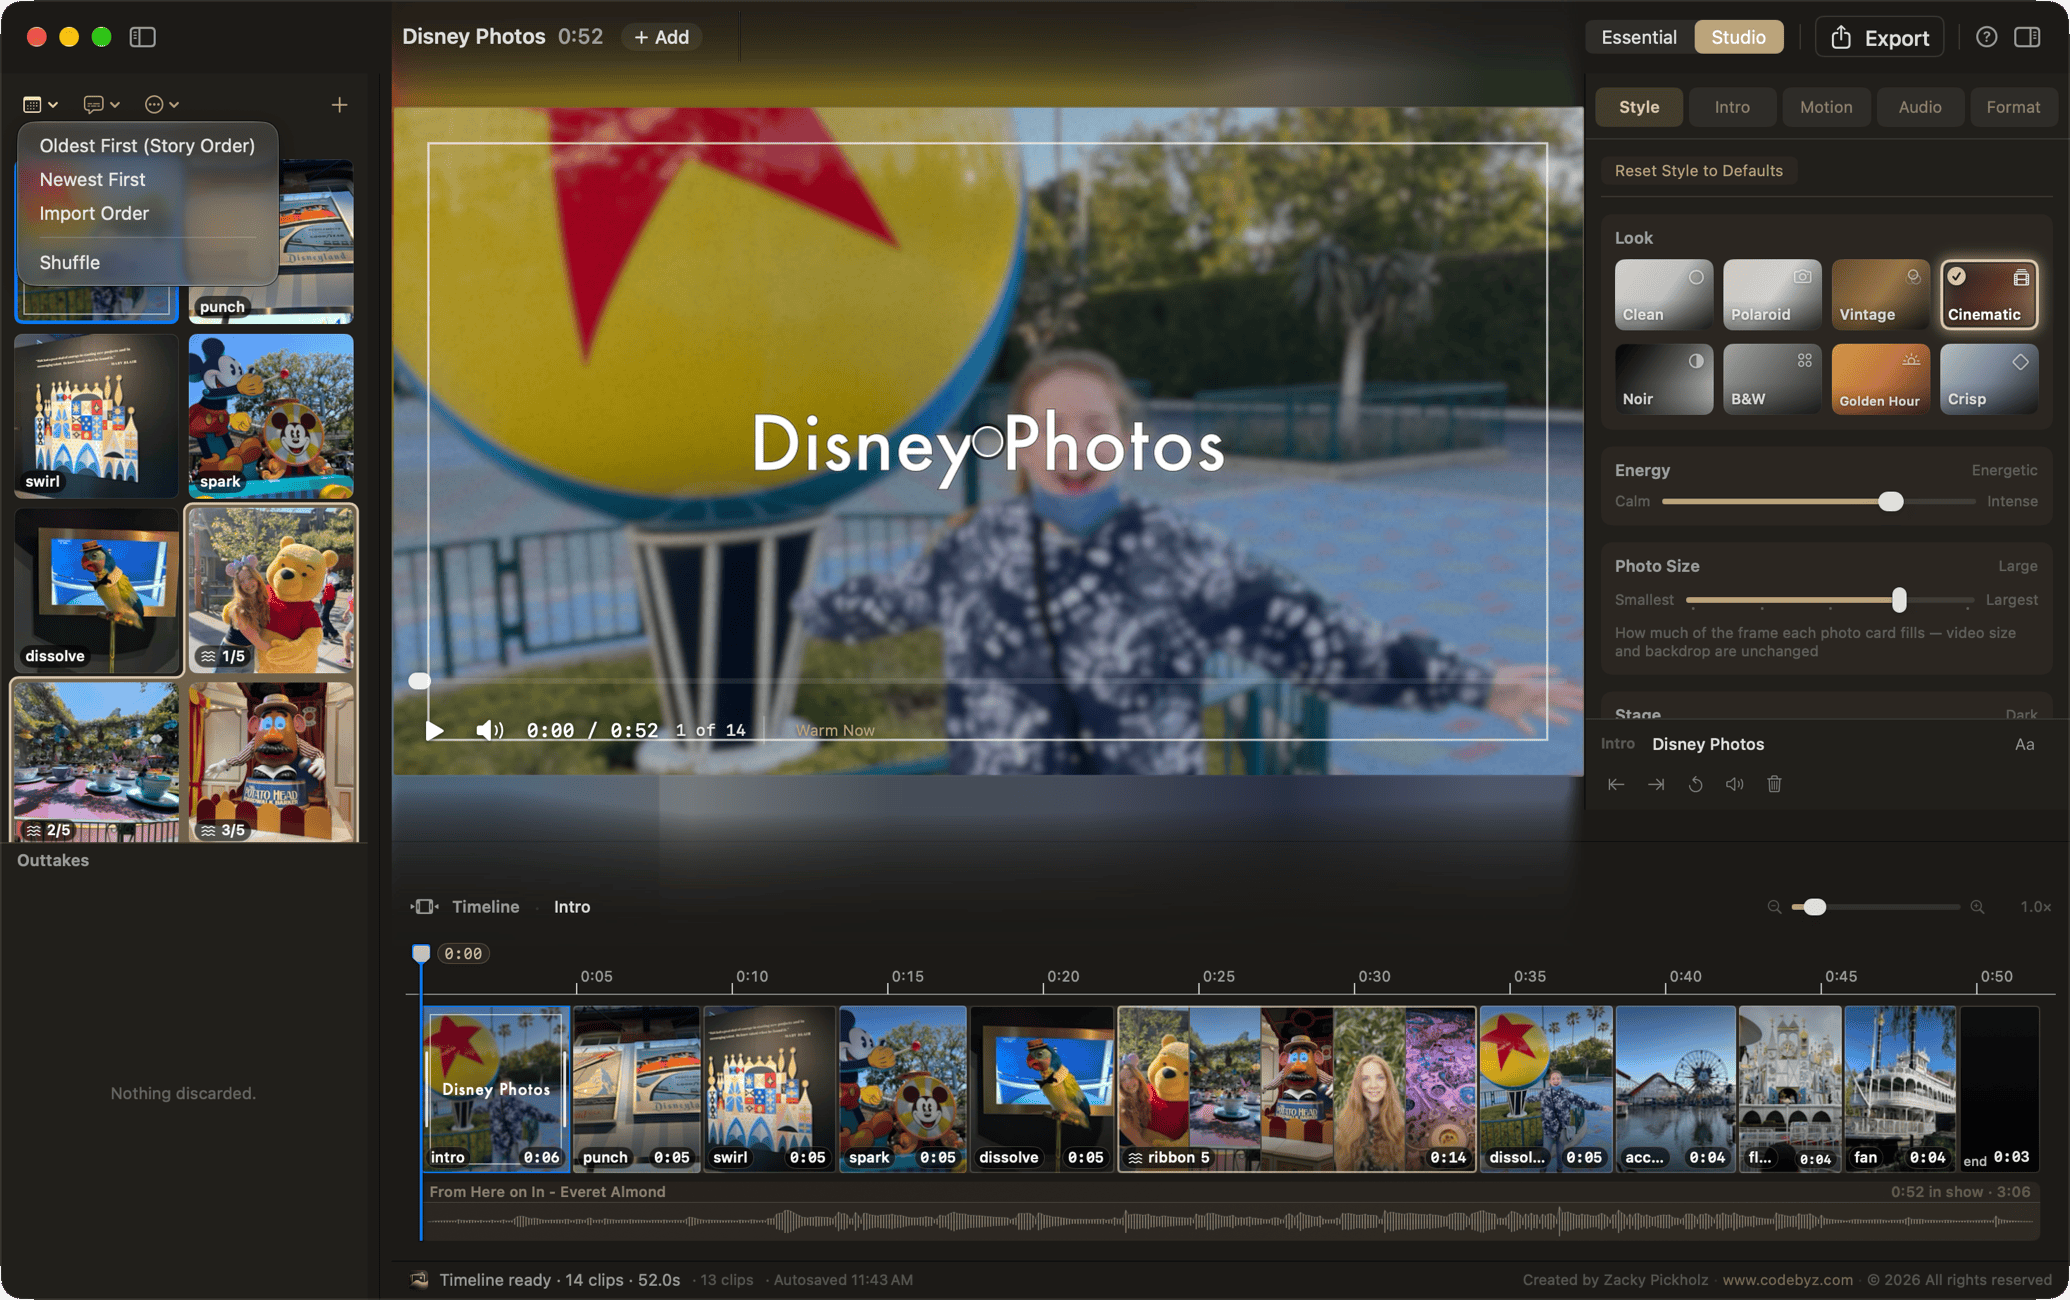Screen dimensions: 2070x1300
Task: Click the speaker icon in the Intro row
Action: [x=1735, y=784]
